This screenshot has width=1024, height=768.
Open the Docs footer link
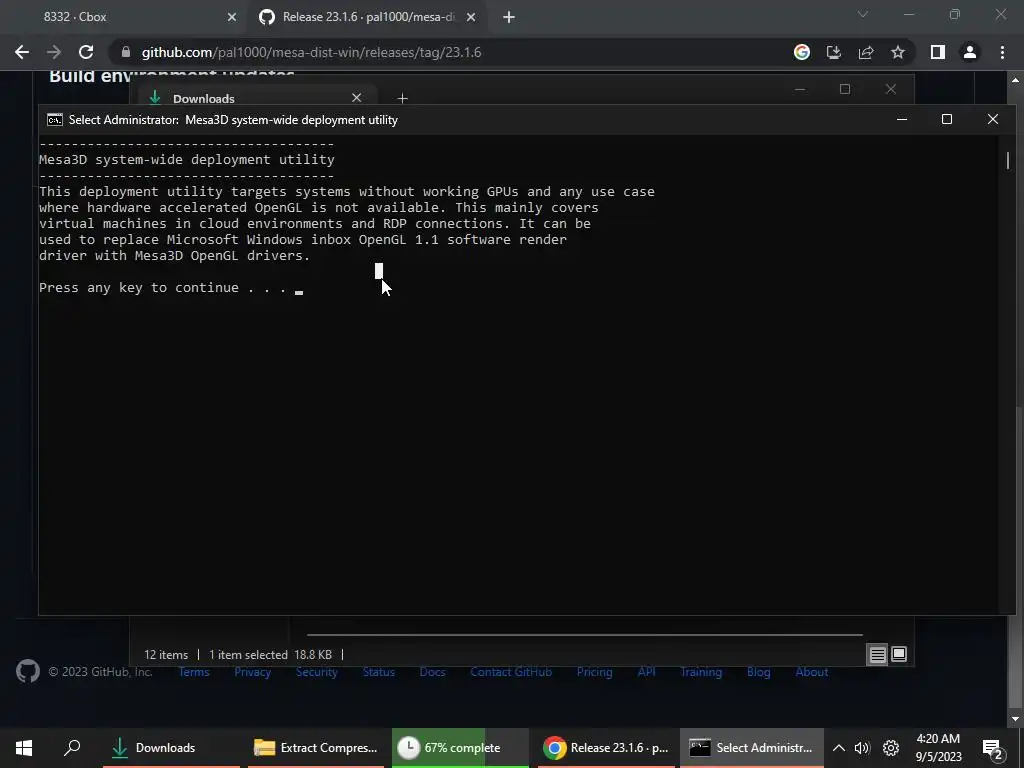pos(432,672)
